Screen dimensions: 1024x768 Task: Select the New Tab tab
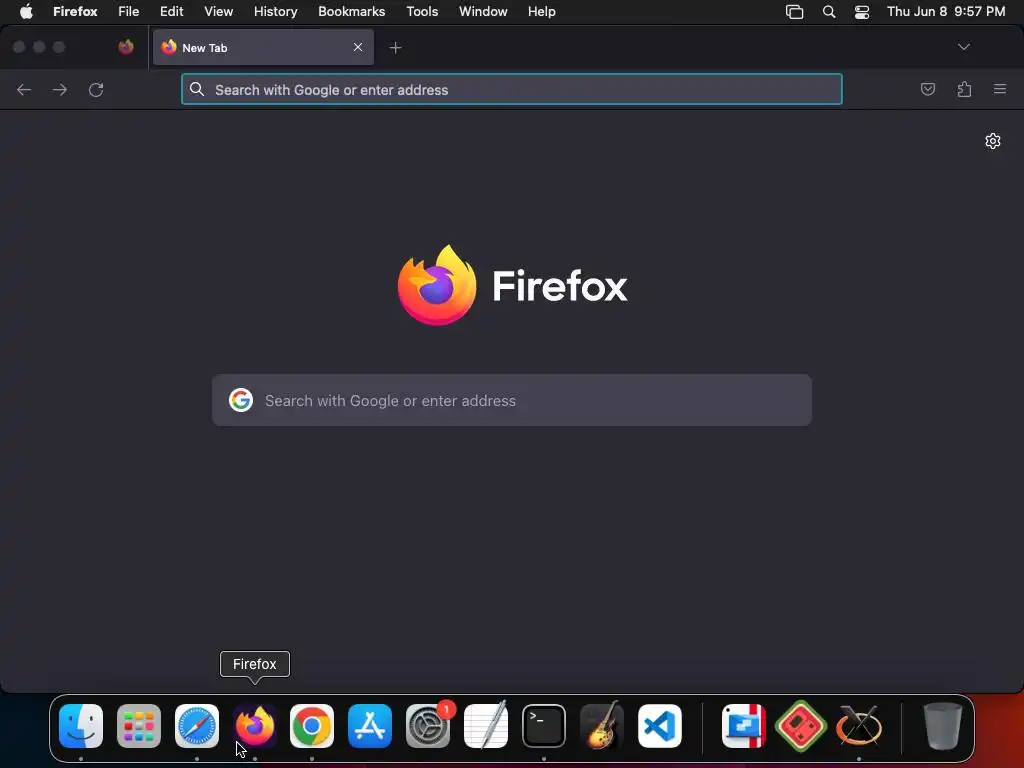click(x=263, y=47)
